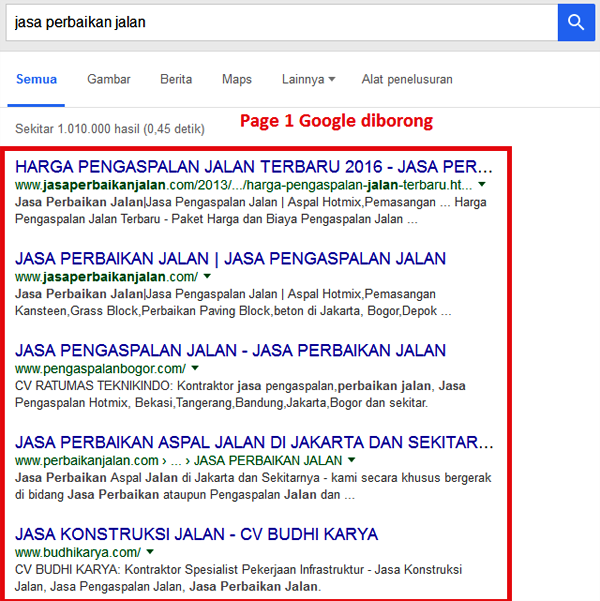Viewport: 600px width, 601px height.
Task: Select the Semua tab
Action: point(36,79)
